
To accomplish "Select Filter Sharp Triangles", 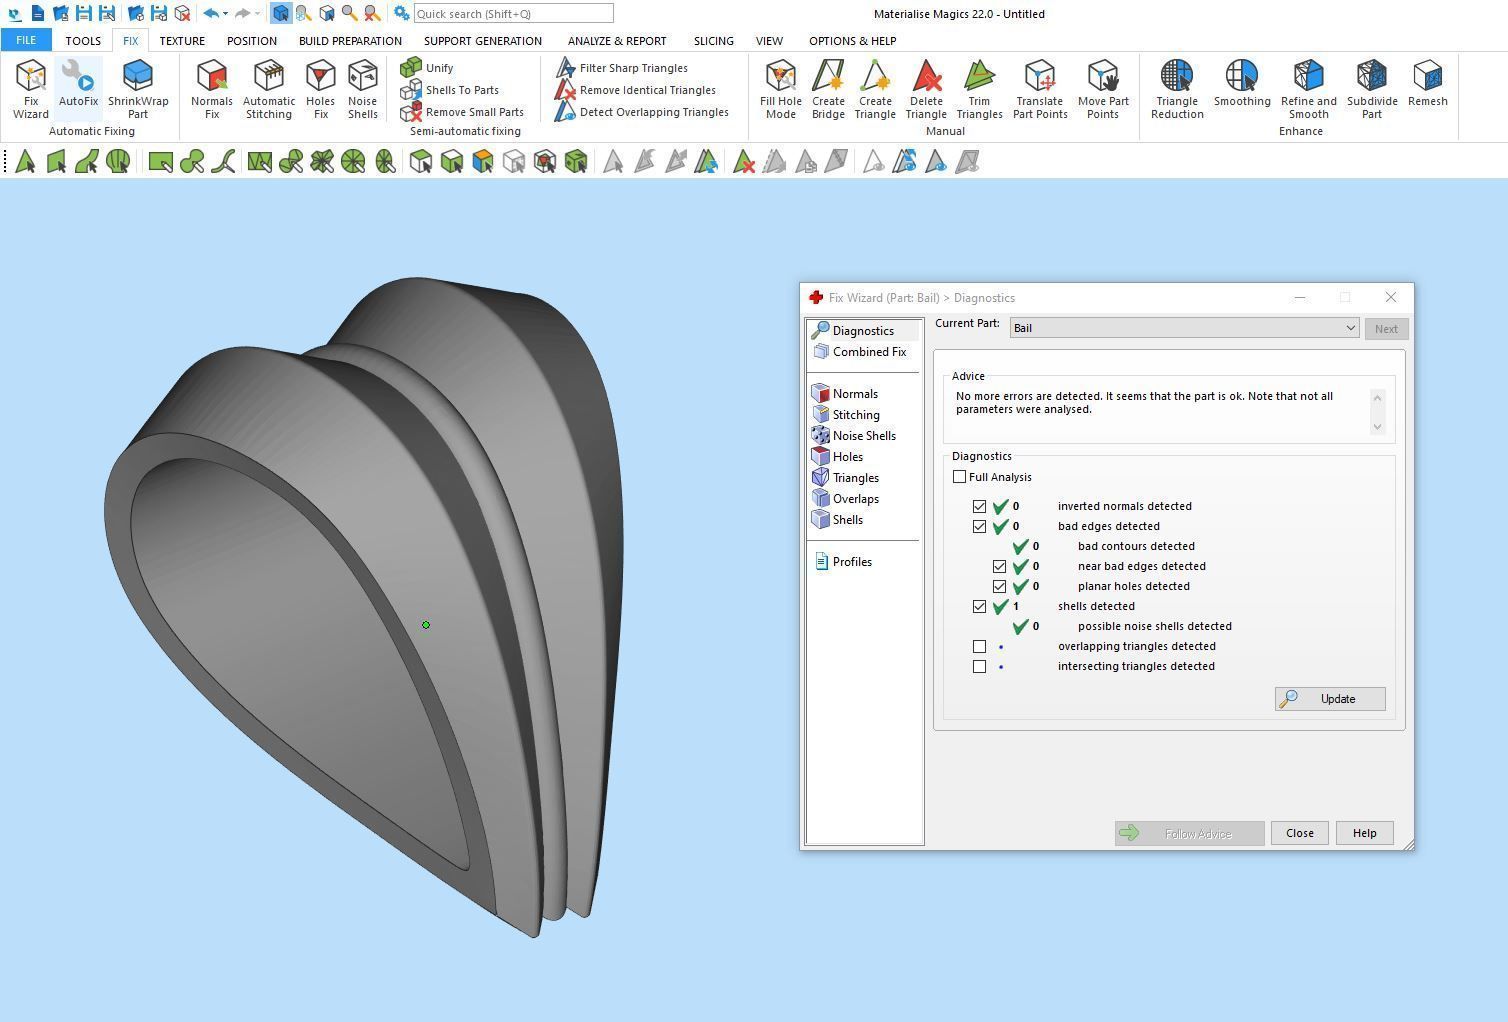I will pyautogui.click(x=621, y=68).
